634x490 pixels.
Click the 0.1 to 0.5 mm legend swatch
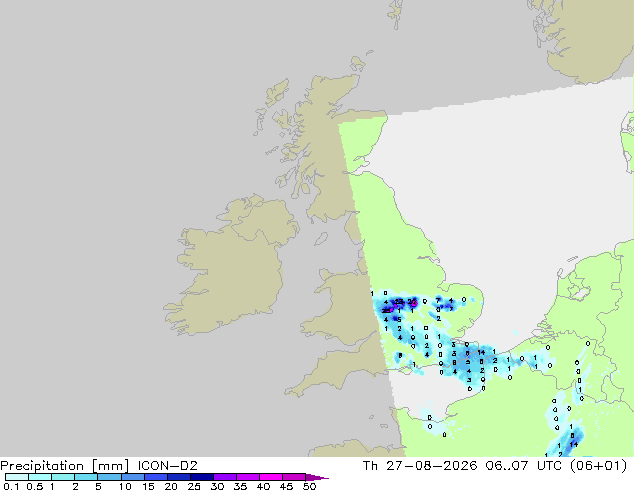click(x=17, y=477)
